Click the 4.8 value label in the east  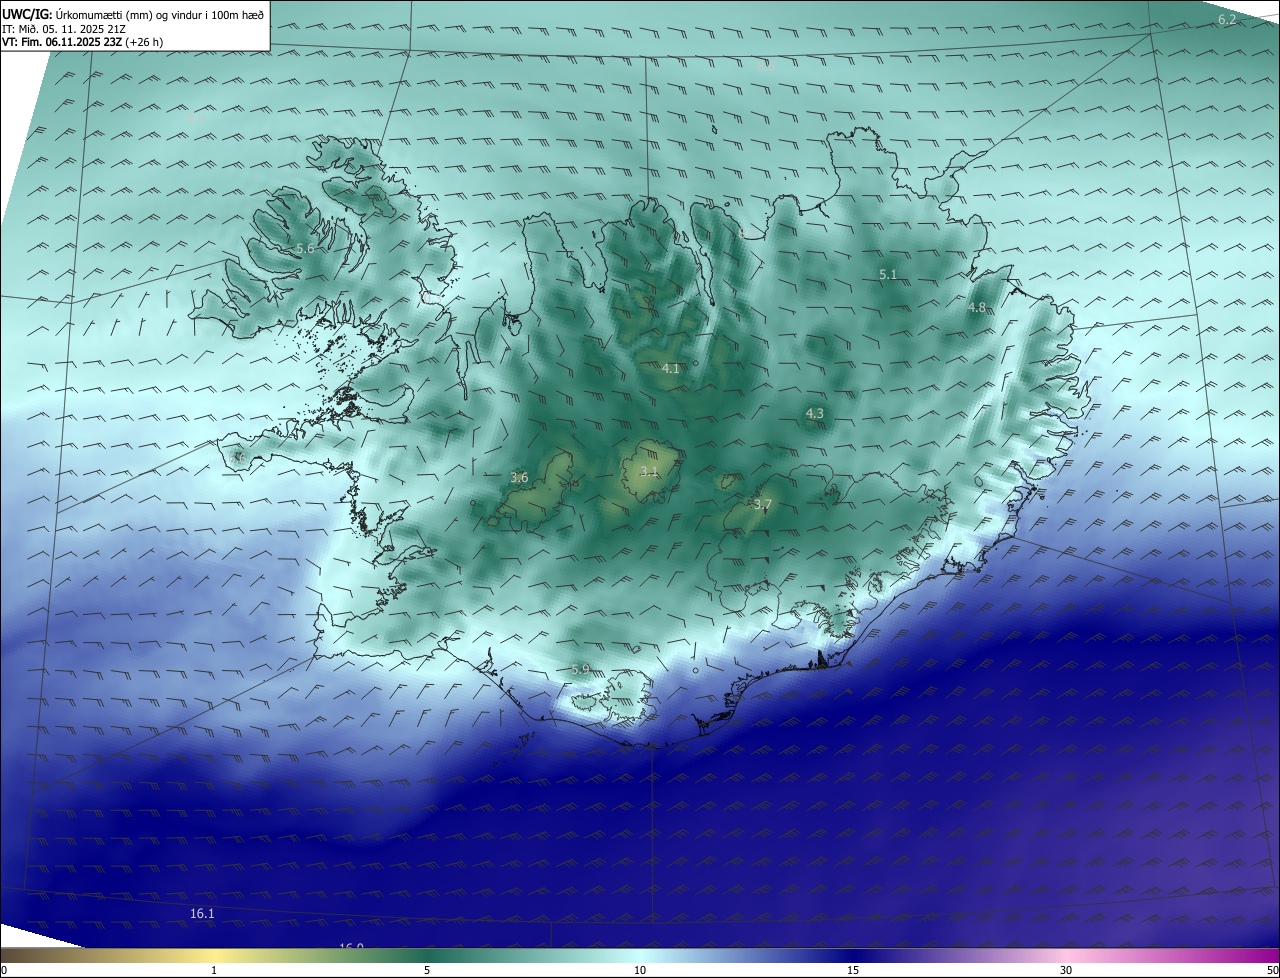[x=977, y=308]
